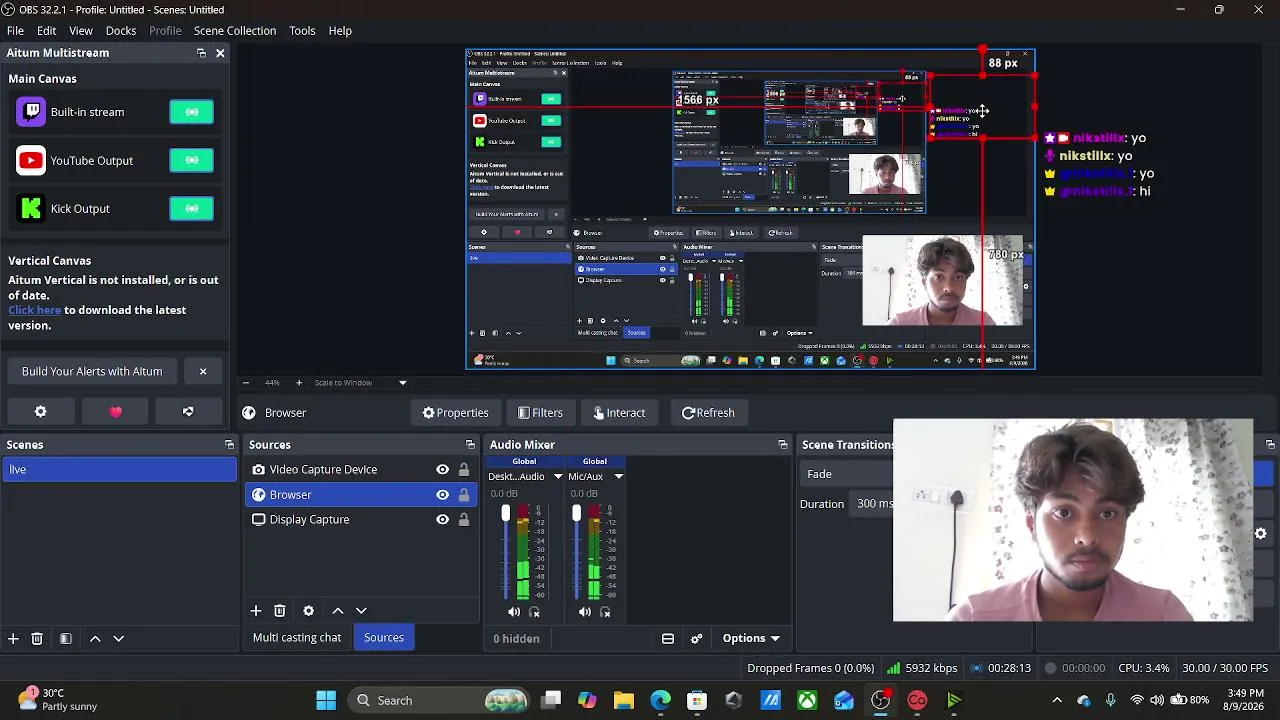Switch to the Sources tab
The height and width of the screenshot is (720, 1280).
(384, 637)
